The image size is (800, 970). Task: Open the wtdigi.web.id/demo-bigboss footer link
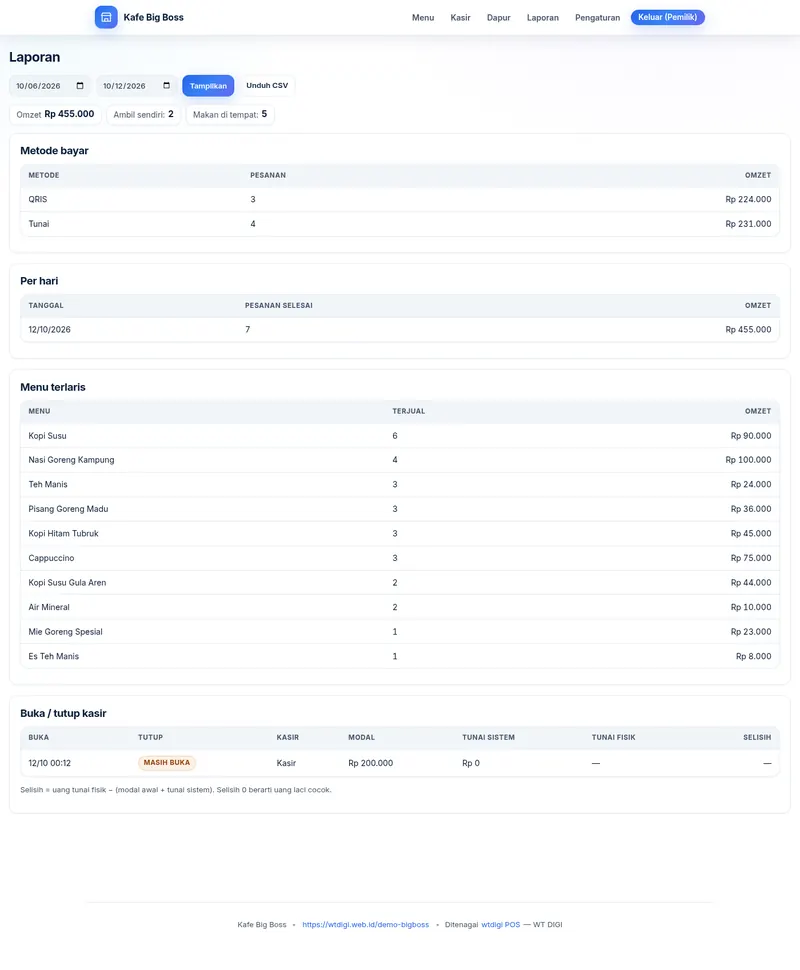[366, 925]
